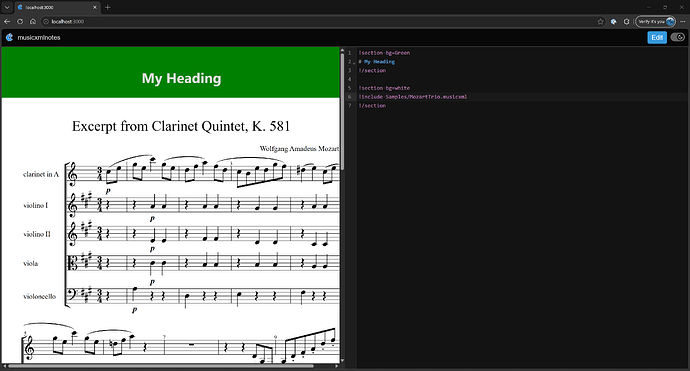Go back using the browser back arrow
Screen dimensions: 690x371
(7, 22)
